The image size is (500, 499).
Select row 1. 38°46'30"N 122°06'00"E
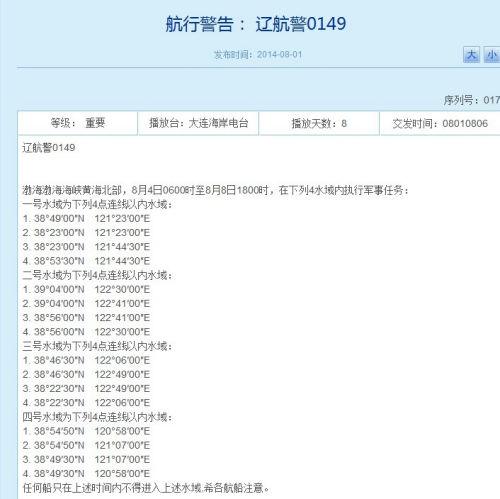[x=86, y=360]
